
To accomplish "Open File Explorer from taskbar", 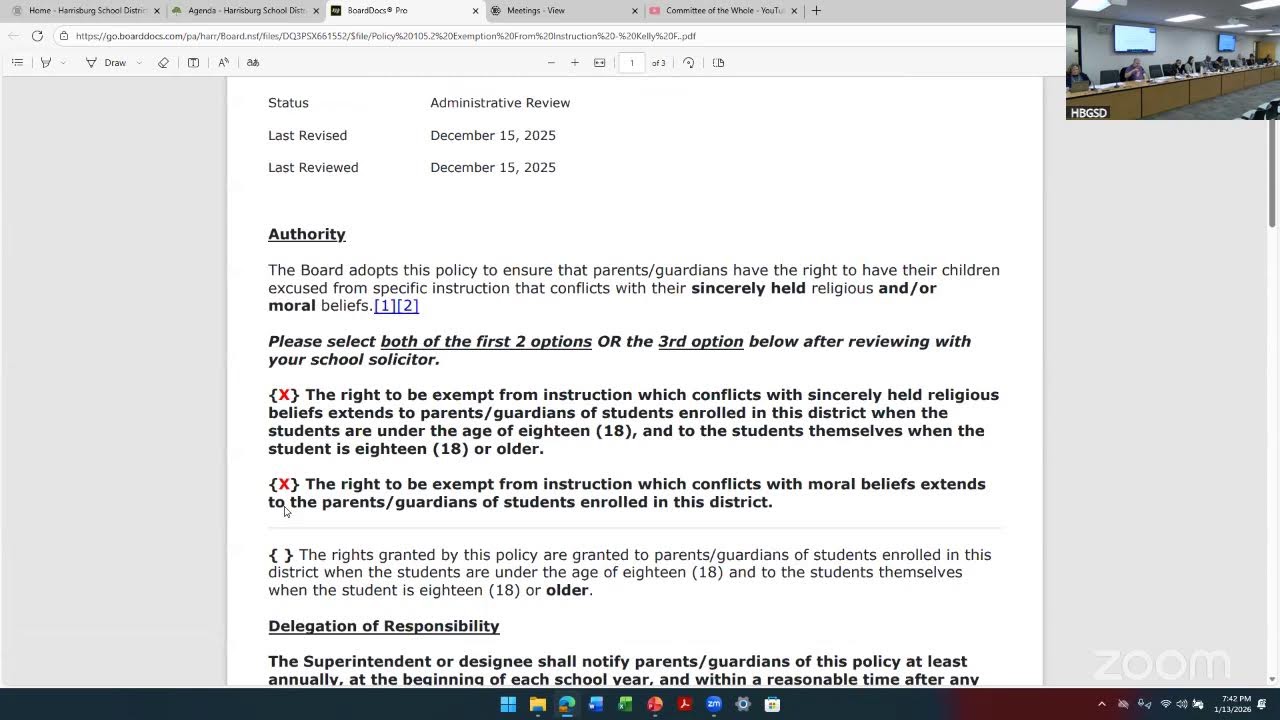I will point(538,704).
